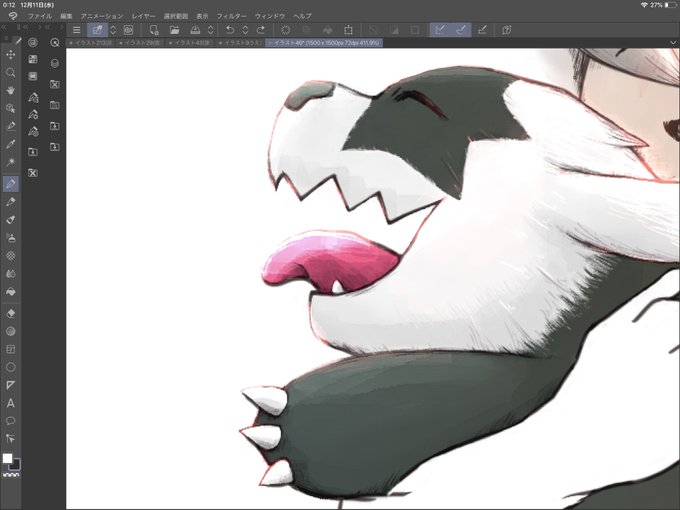The width and height of the screenshot is (680, 510).
Task: Click the Save icon in command bar
Action: (x=195, y=30)
